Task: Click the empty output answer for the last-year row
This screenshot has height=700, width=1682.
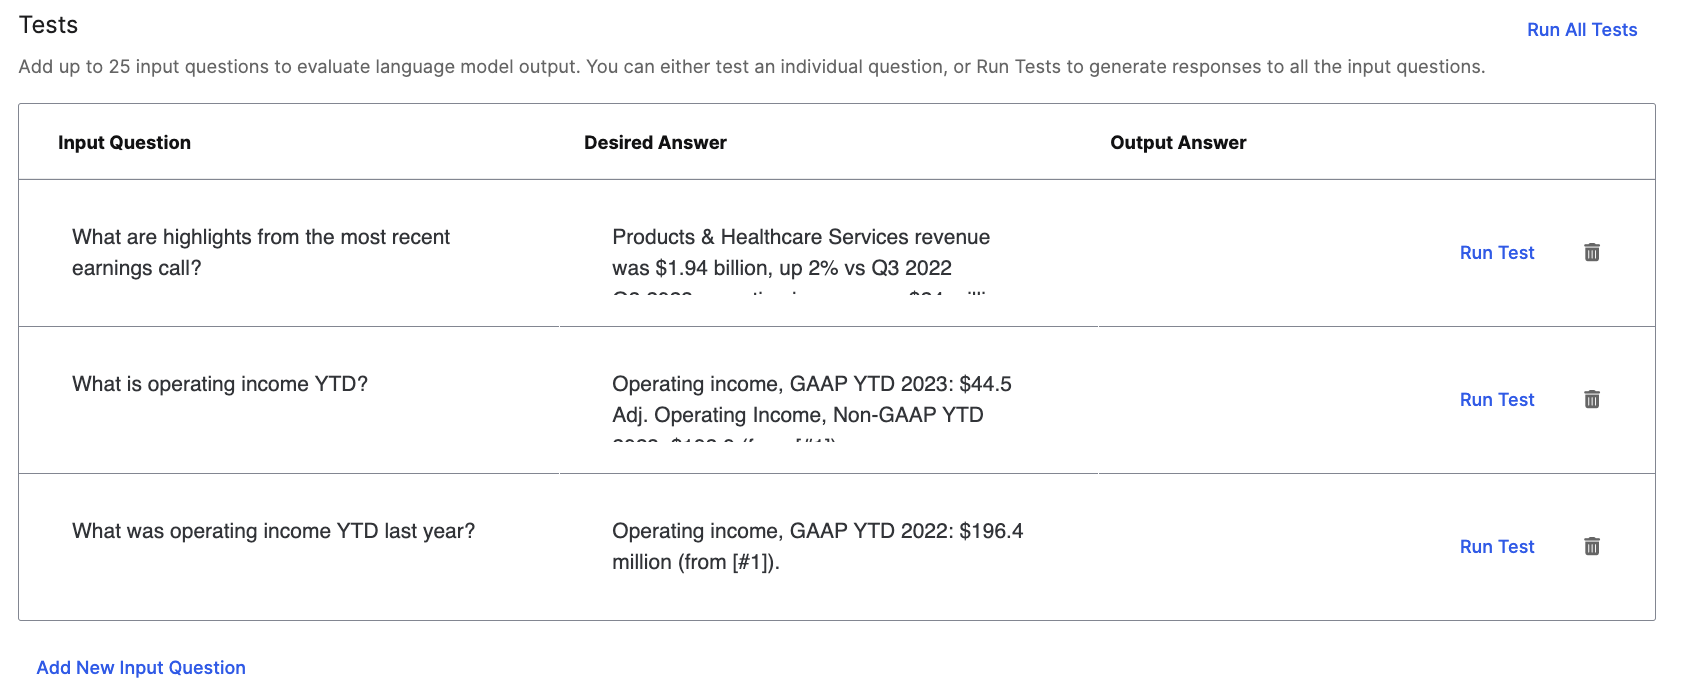Action: coord(1260,547)
